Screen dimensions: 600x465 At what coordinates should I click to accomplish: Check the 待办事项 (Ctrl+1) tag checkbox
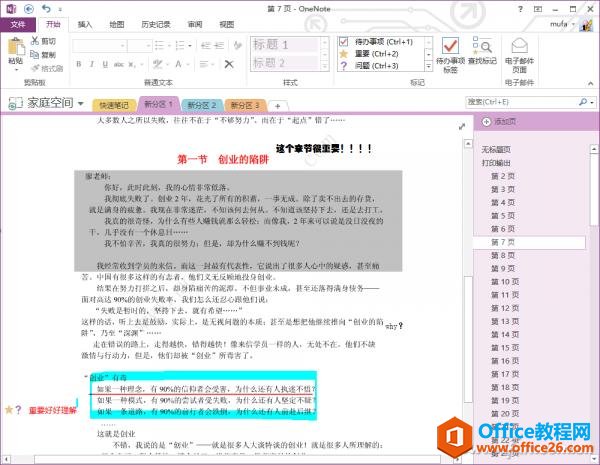342,42
